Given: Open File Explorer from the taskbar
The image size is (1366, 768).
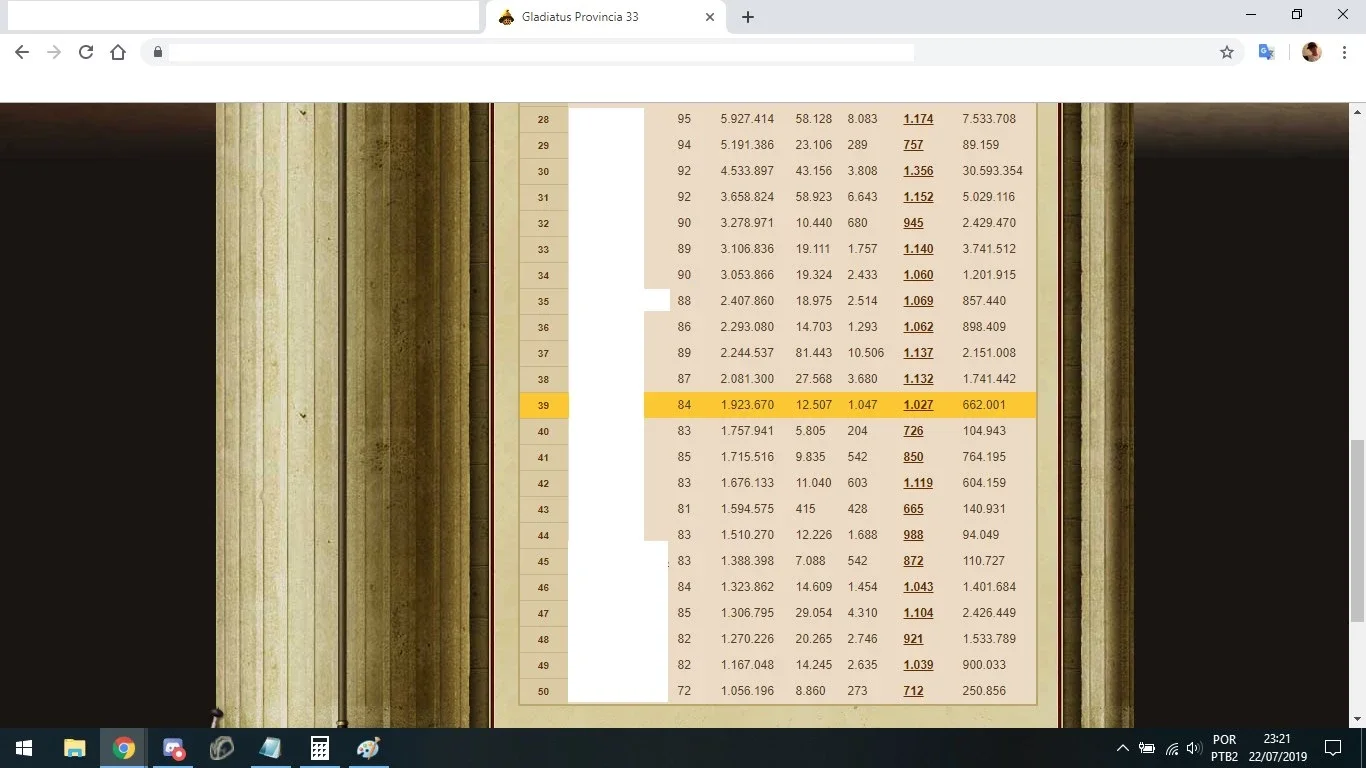Looking at the screenshot, I should 74,748.
